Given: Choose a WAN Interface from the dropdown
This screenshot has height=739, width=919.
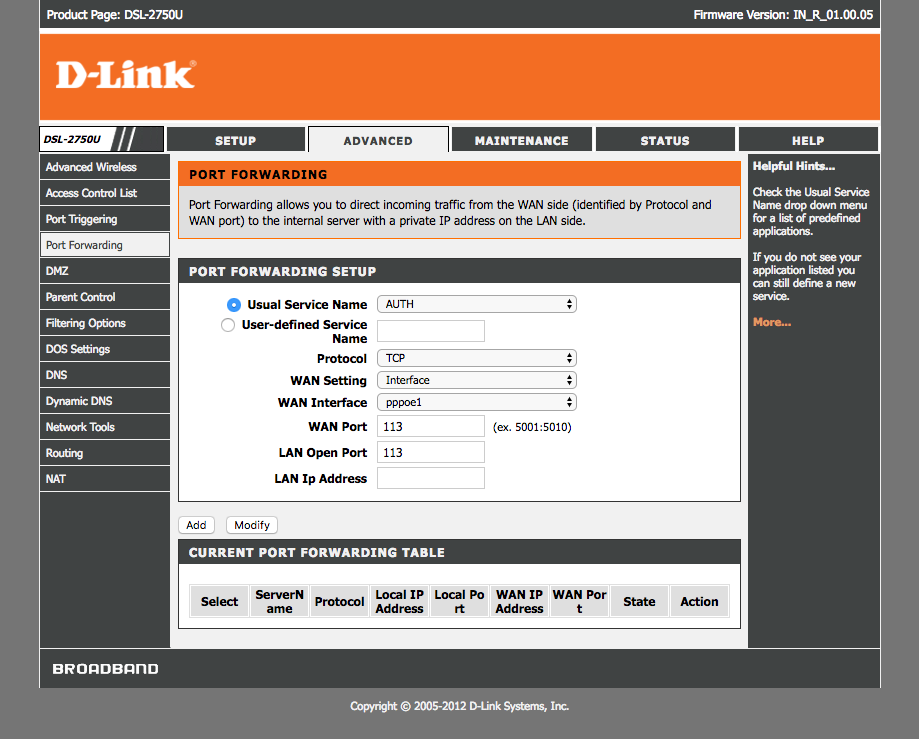Looking at the screenshot, I should point(476,402).
